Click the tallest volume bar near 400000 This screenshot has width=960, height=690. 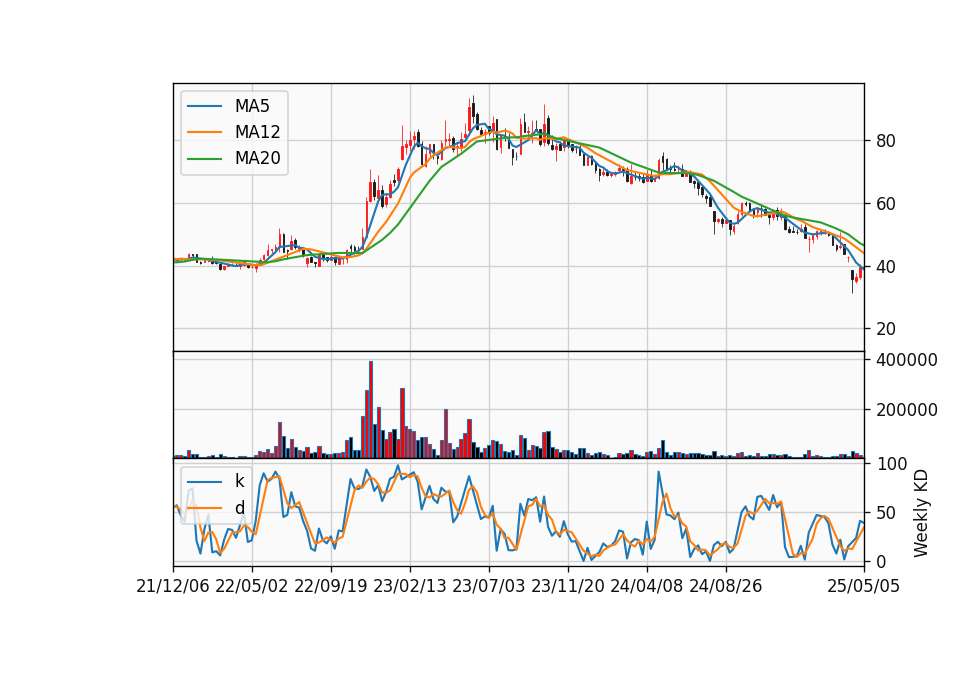[371, 410]
